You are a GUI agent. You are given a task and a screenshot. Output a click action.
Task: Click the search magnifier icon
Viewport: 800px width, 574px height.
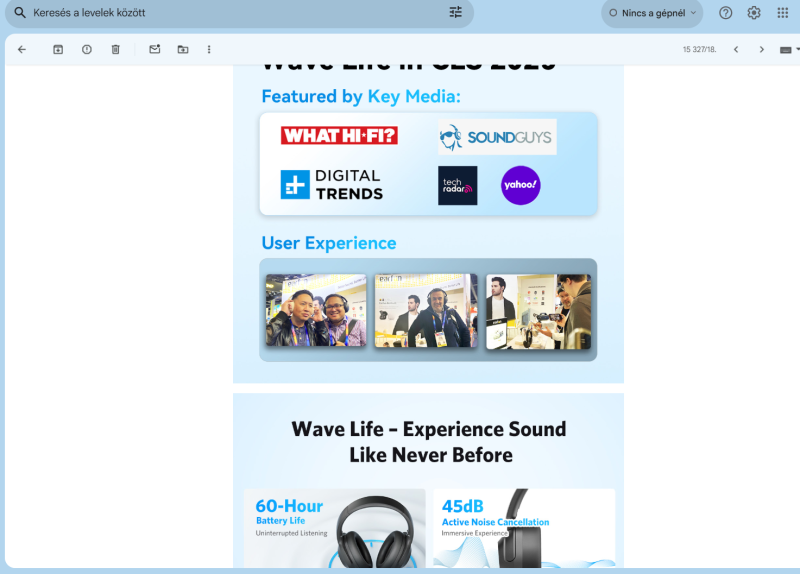(x=20, y=13)
